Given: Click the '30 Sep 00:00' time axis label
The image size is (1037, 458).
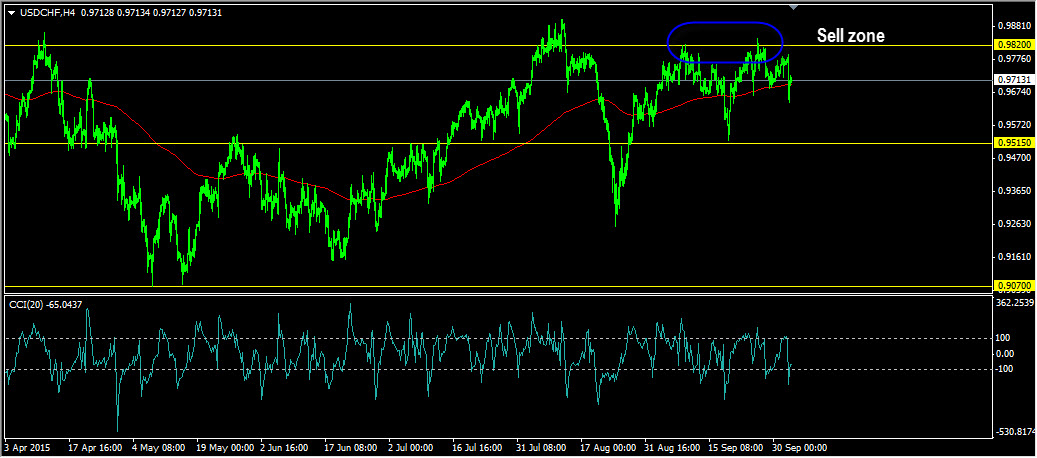Looking at the screenshot, I should click(x=798, y=449).
